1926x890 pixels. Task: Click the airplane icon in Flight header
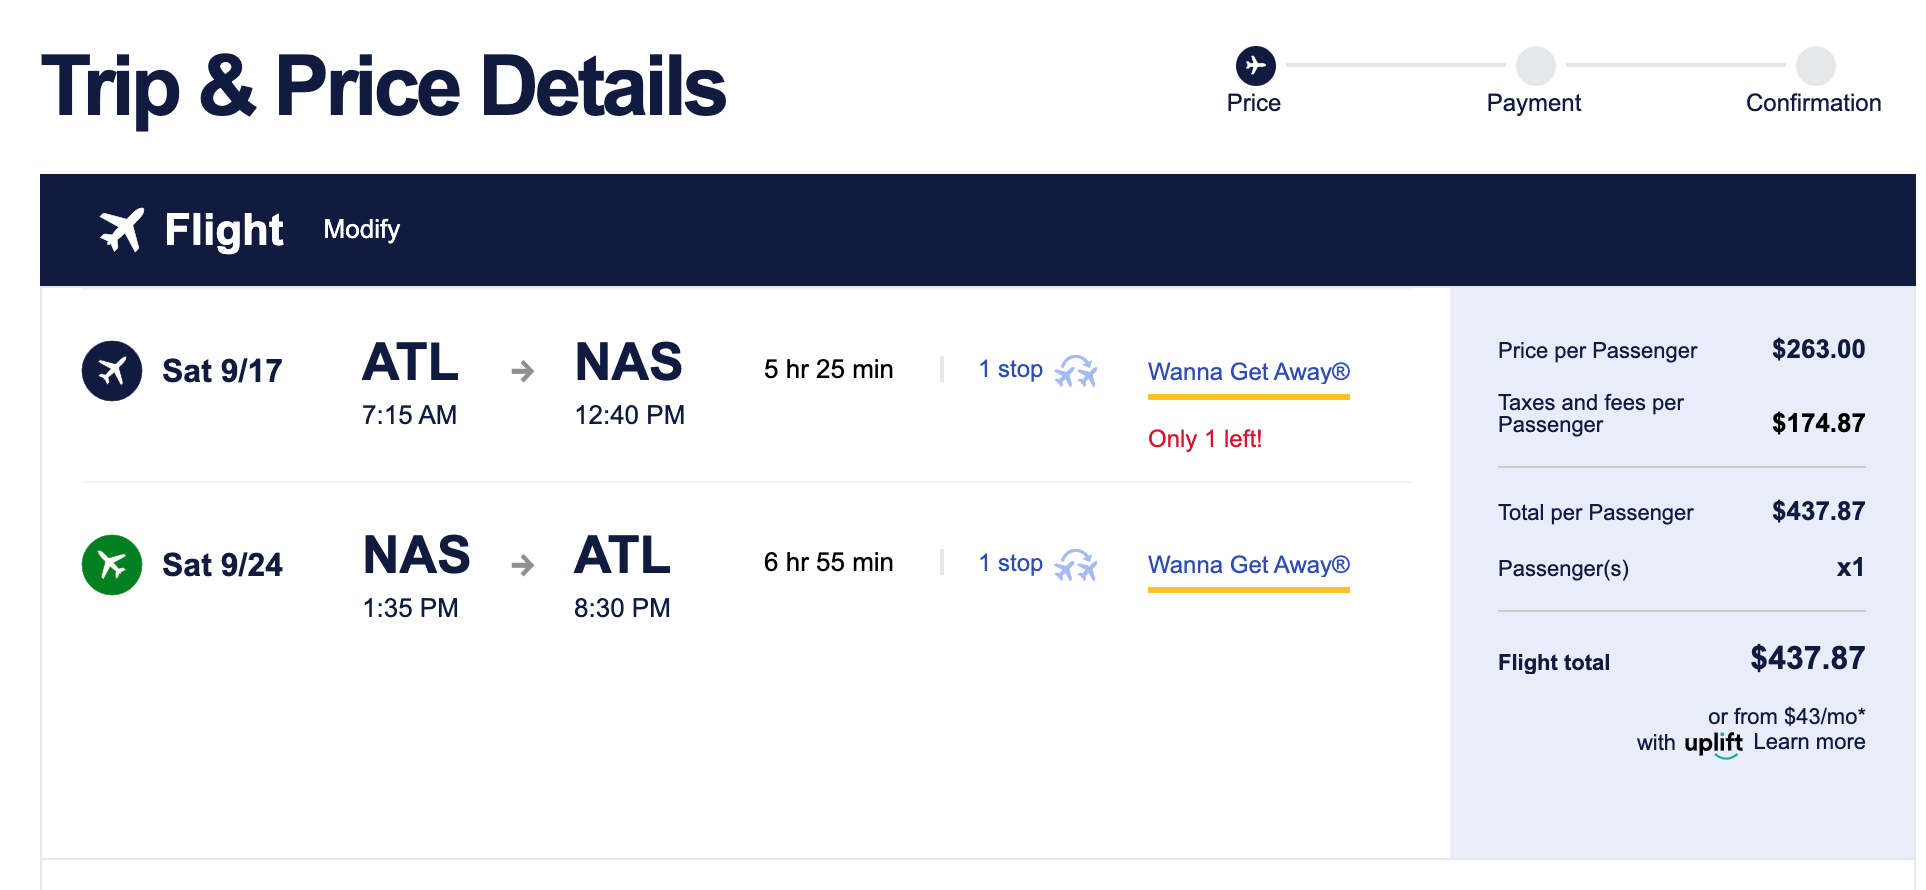[x=122, y=230]
